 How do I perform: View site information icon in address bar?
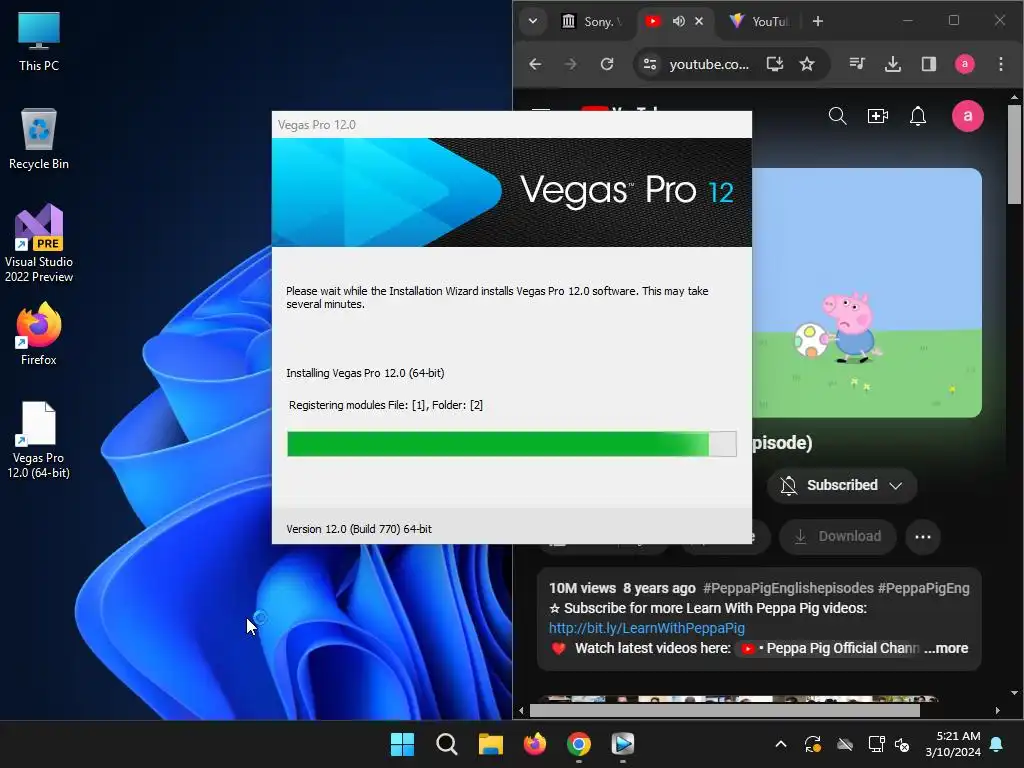coord(650,64)
